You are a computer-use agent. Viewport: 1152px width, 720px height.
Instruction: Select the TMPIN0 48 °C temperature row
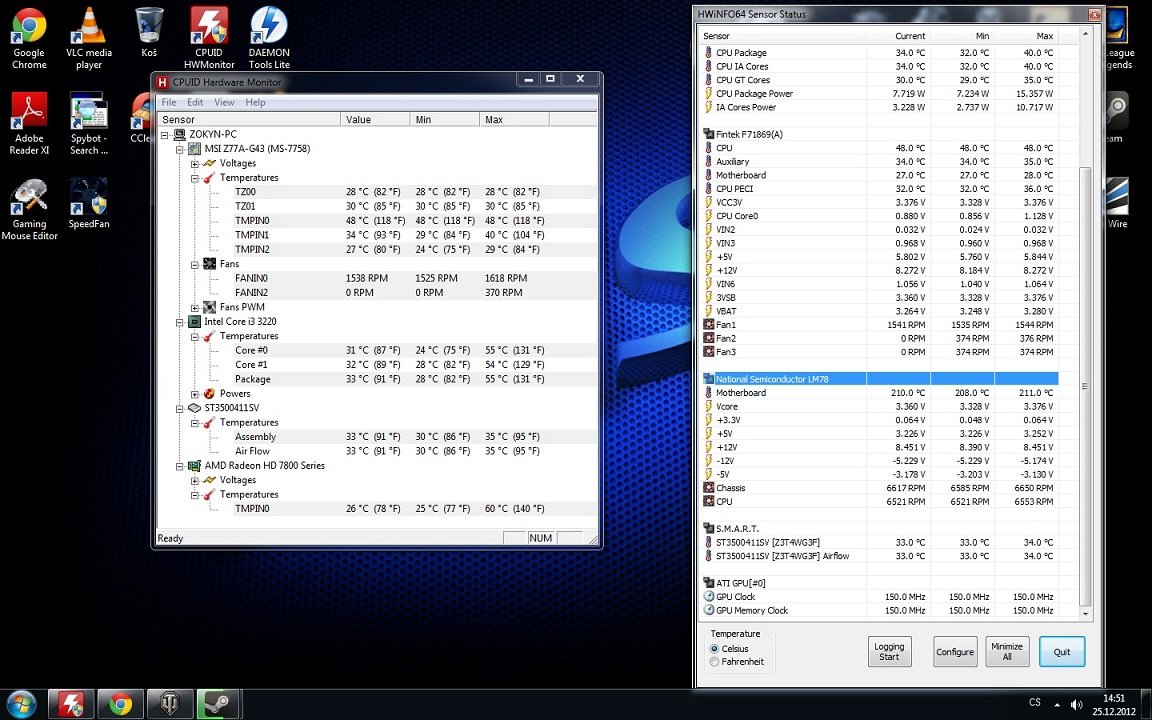[x=415, y=221]
